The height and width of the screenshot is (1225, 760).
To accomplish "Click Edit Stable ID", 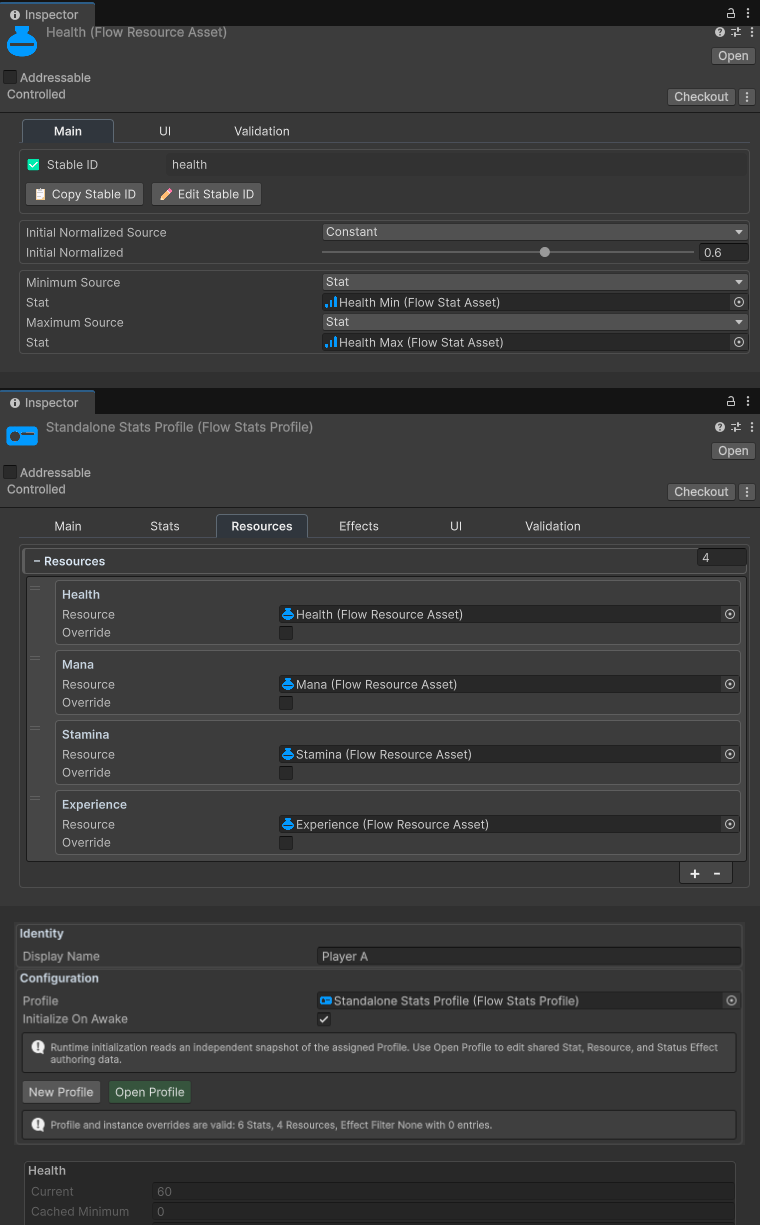I will (x=207, y=194).
